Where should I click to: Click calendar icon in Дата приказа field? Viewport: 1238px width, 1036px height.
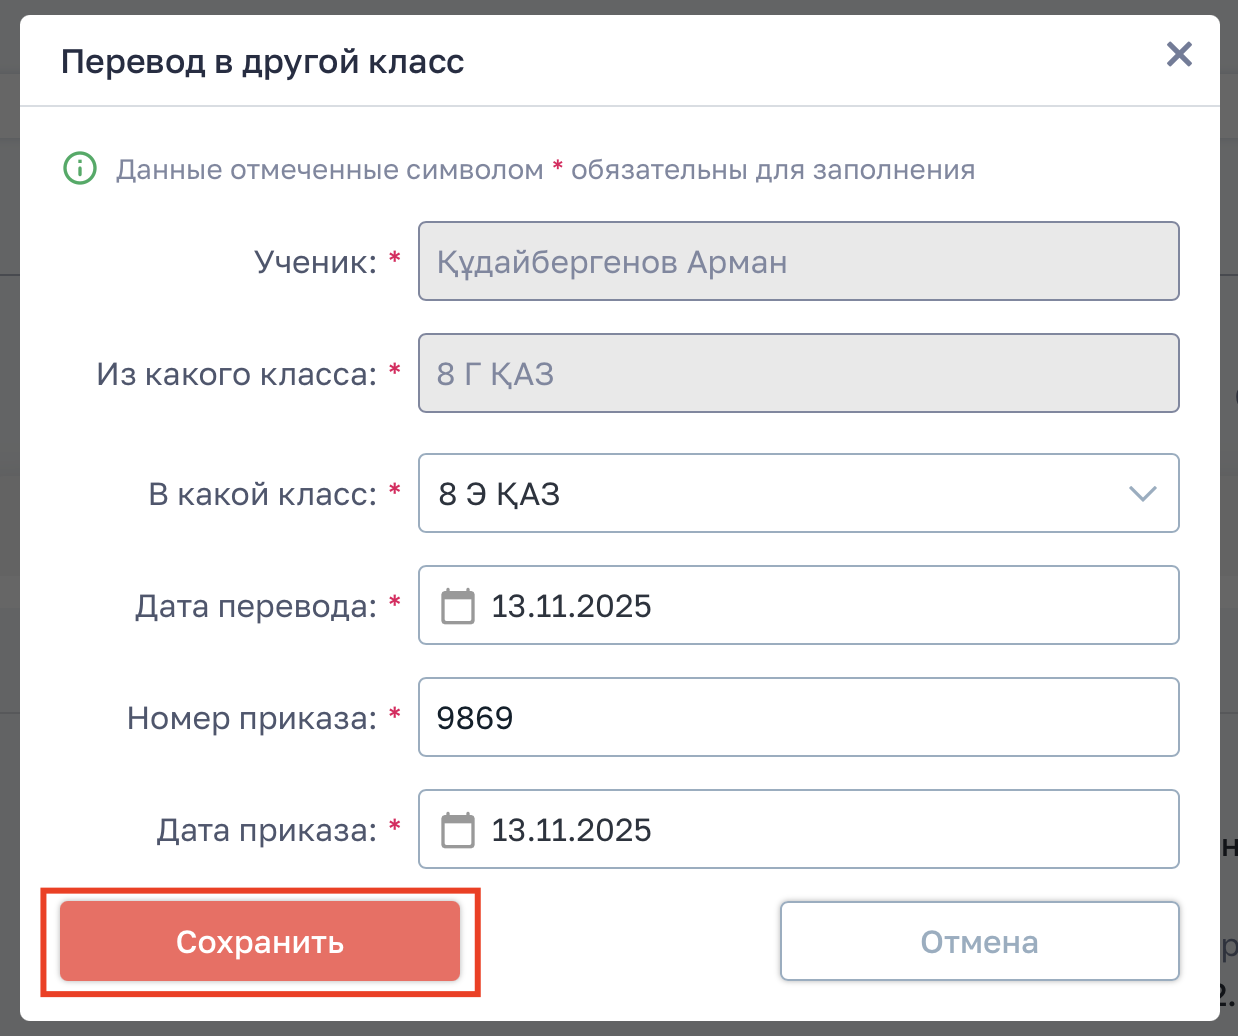coord(458,830)
